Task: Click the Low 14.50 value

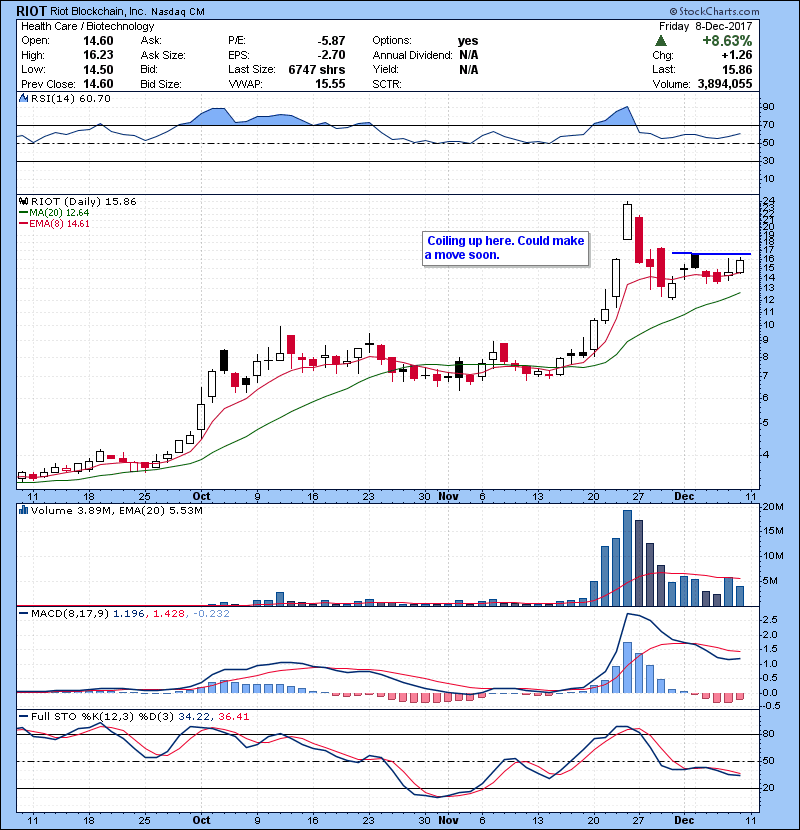Action: pos(98,69)
